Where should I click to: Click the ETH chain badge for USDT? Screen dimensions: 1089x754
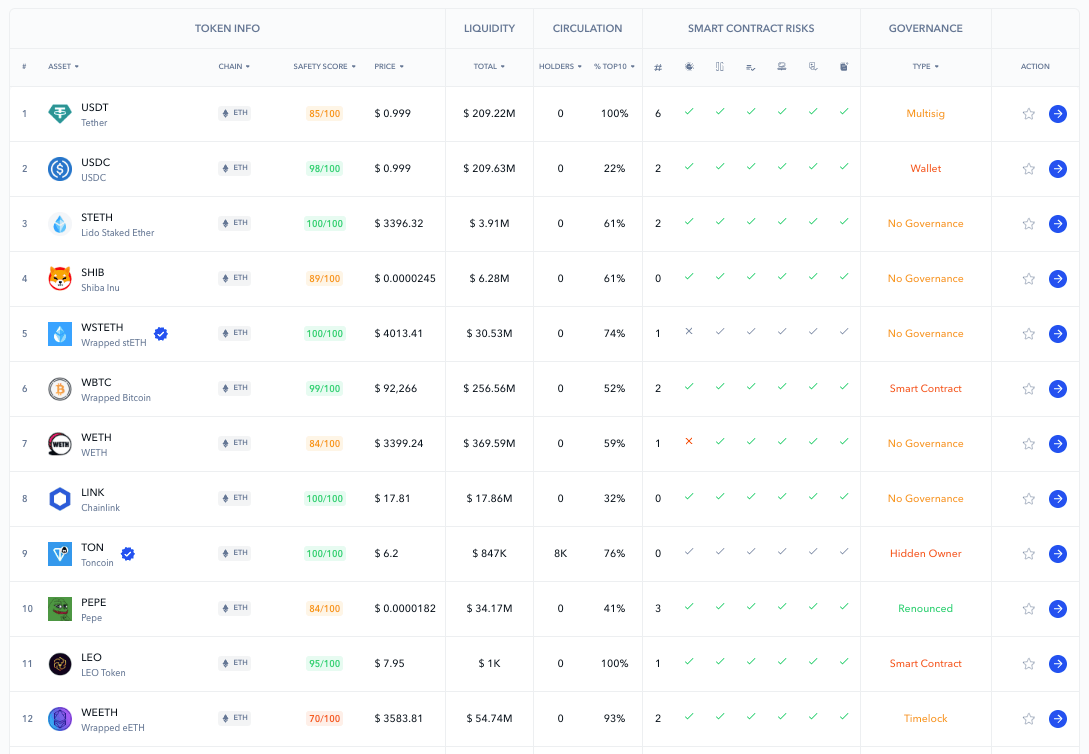235,113
